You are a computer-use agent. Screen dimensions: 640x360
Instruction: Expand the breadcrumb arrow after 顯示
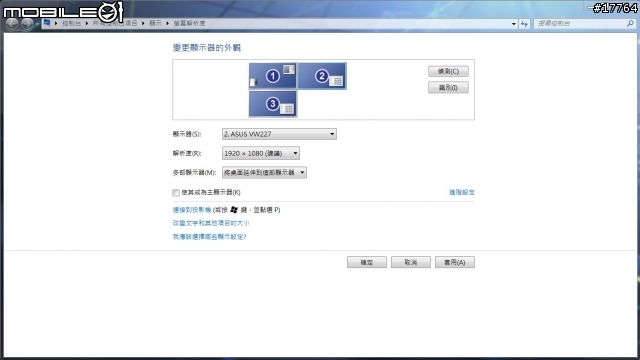tap(167, 23)
